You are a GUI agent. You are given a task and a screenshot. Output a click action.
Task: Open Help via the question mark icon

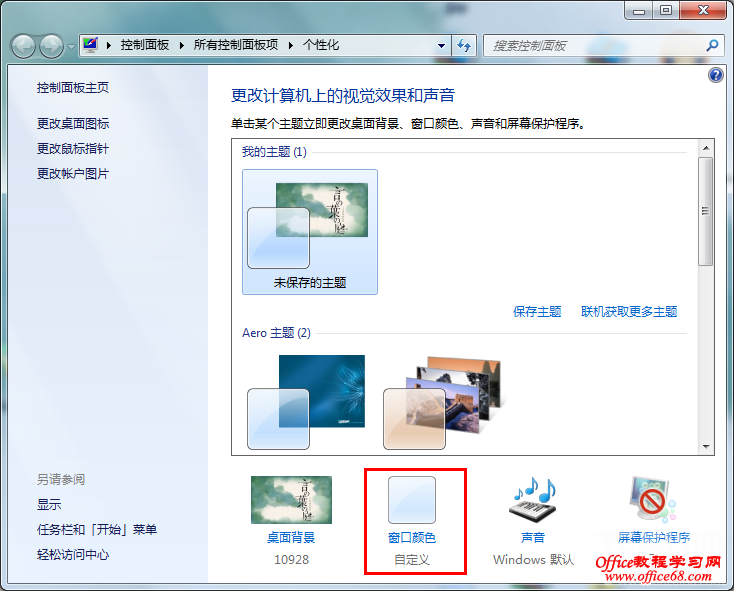[x=716, y=75]
